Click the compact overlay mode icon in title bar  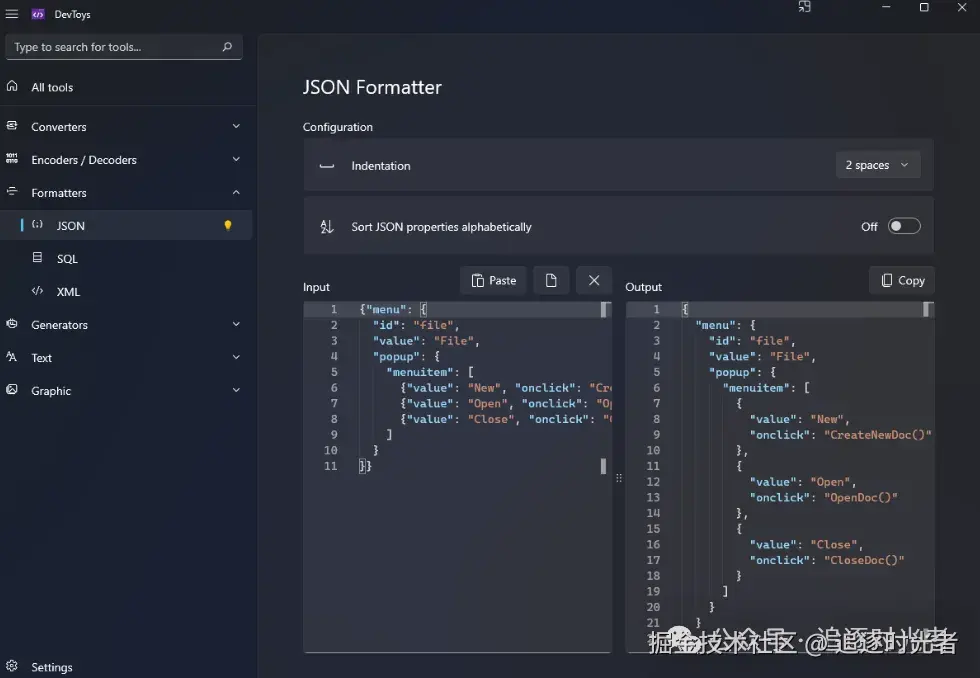(804, 7)
